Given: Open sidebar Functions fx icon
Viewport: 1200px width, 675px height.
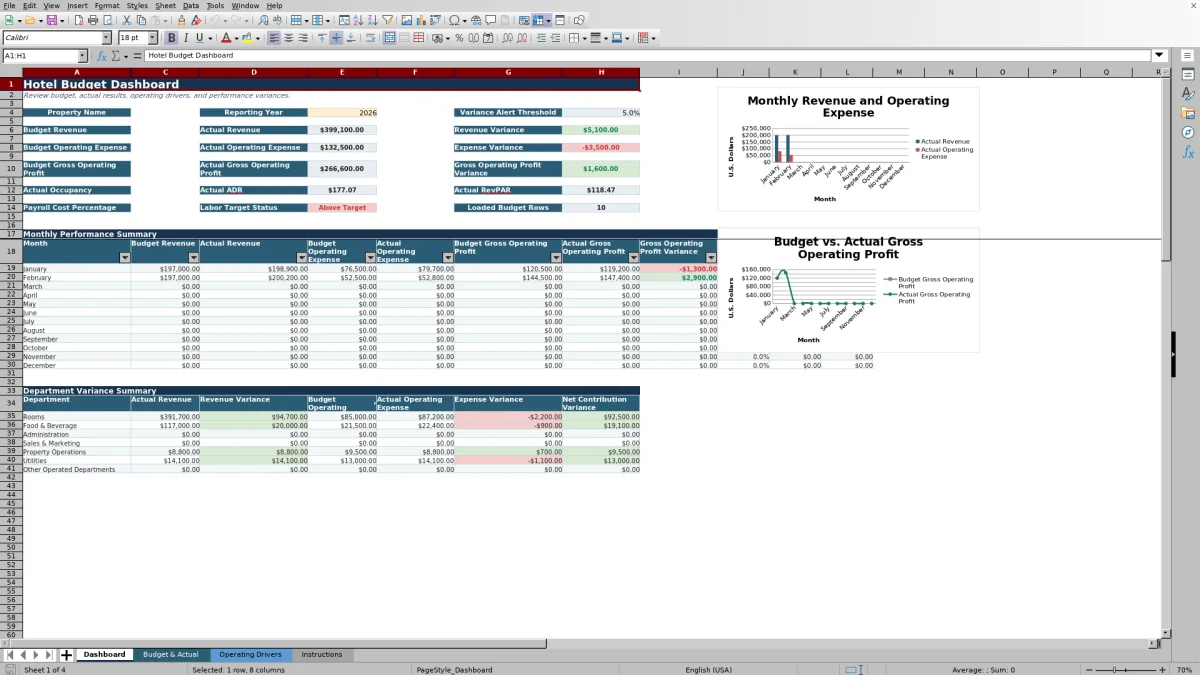Looking at the screenshot, I should pos(1188,152).
